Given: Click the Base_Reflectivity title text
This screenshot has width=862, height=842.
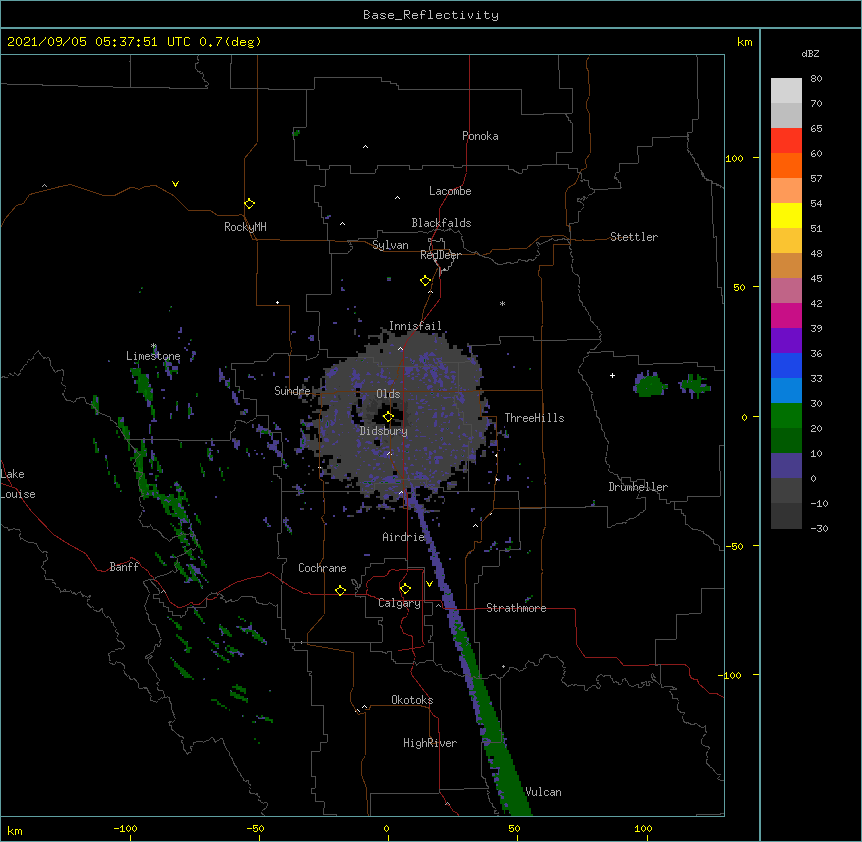Looking at the screenshot, I should 431,15.
